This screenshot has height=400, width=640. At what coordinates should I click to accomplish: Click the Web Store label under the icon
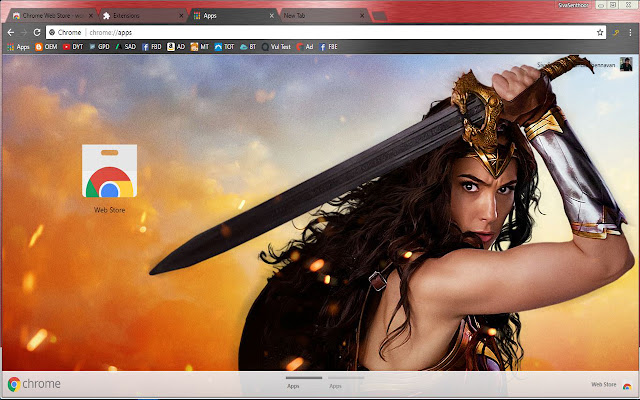click(109, 210)
